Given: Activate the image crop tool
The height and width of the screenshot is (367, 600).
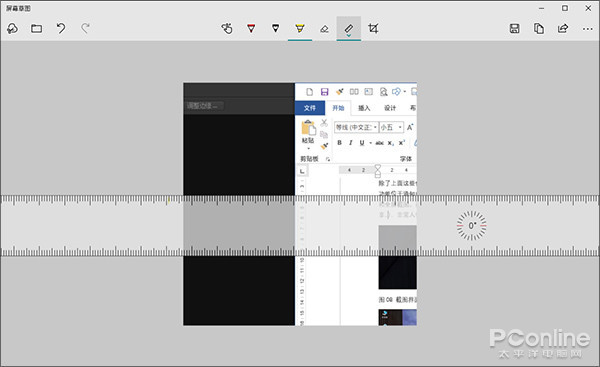Looking at the screenshot, I should pyautogui.click(x=373, y=28).
